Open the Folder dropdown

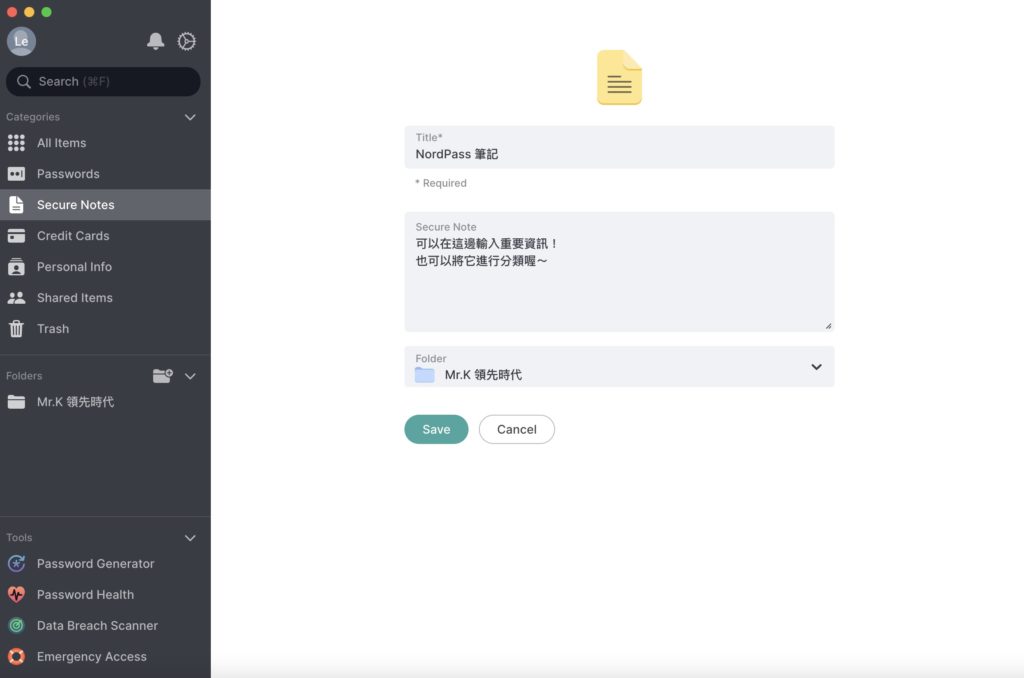pos(619,366)
